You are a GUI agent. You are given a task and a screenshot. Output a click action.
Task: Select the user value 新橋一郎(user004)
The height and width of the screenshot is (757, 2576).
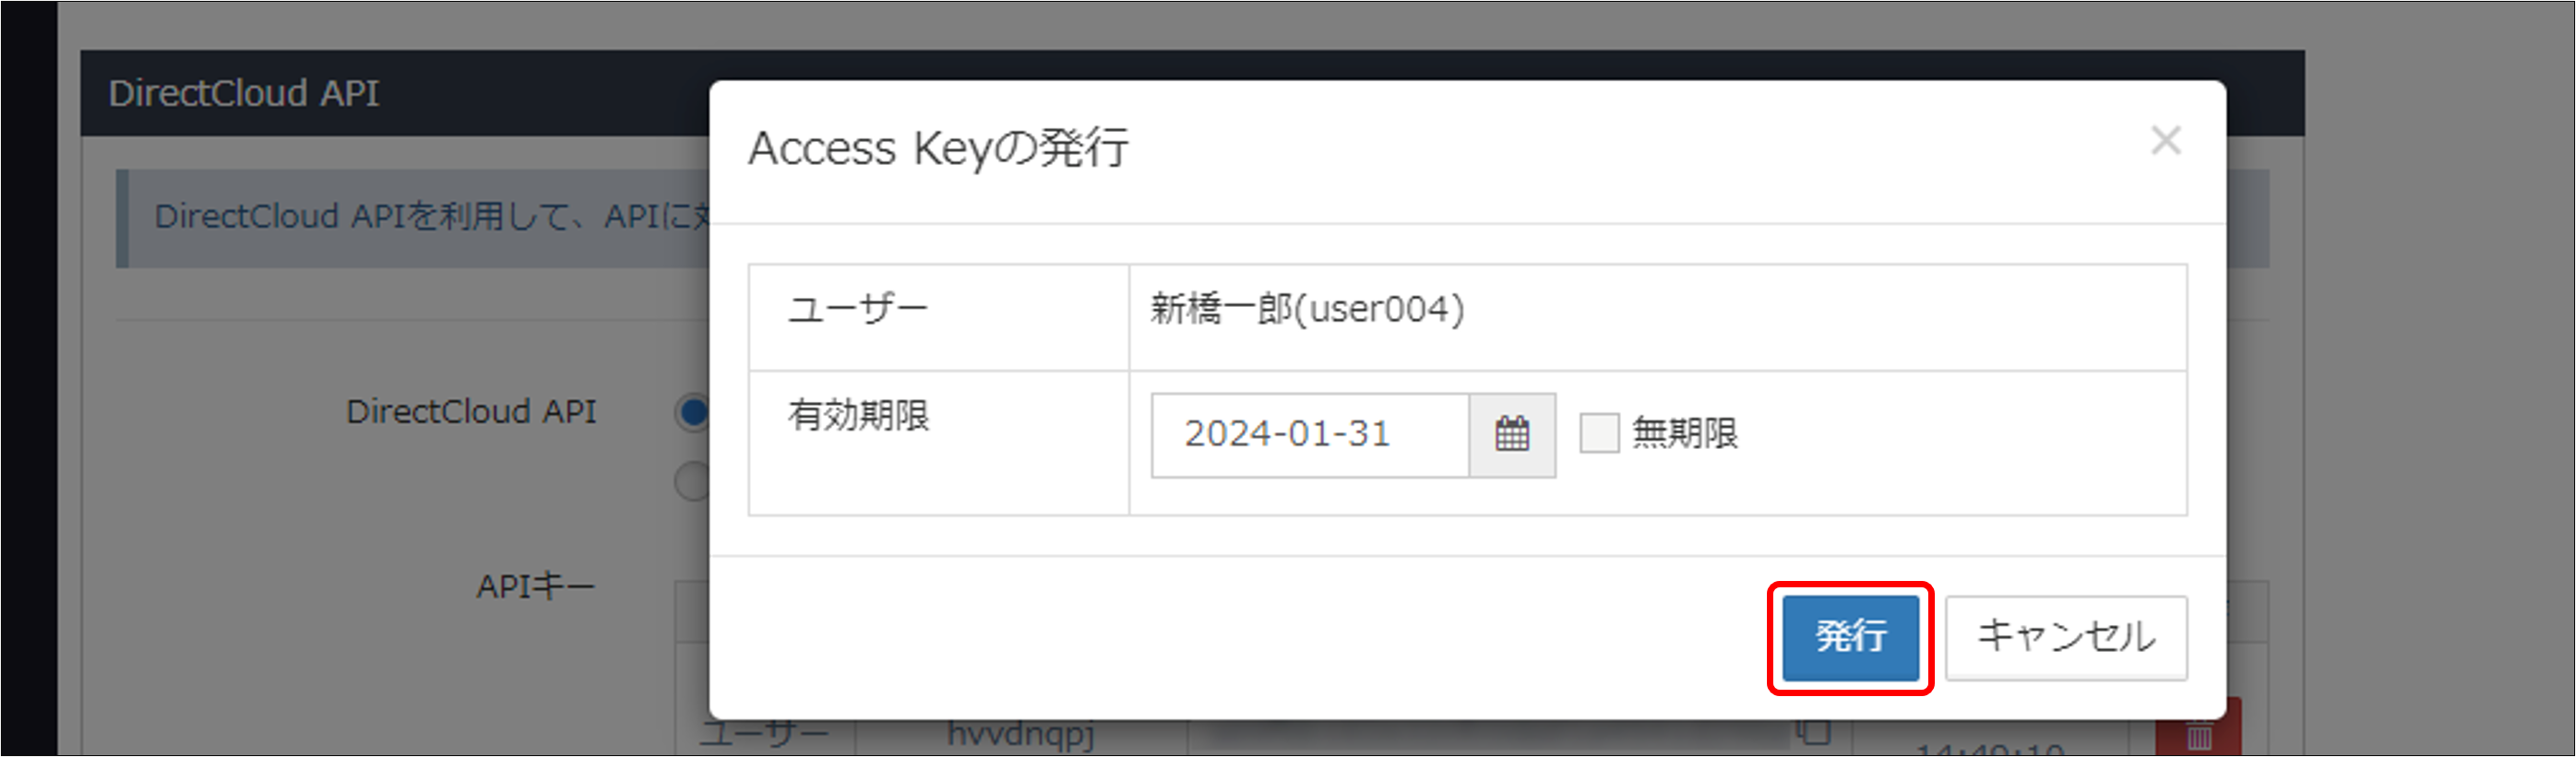[x=1302, y=310]
